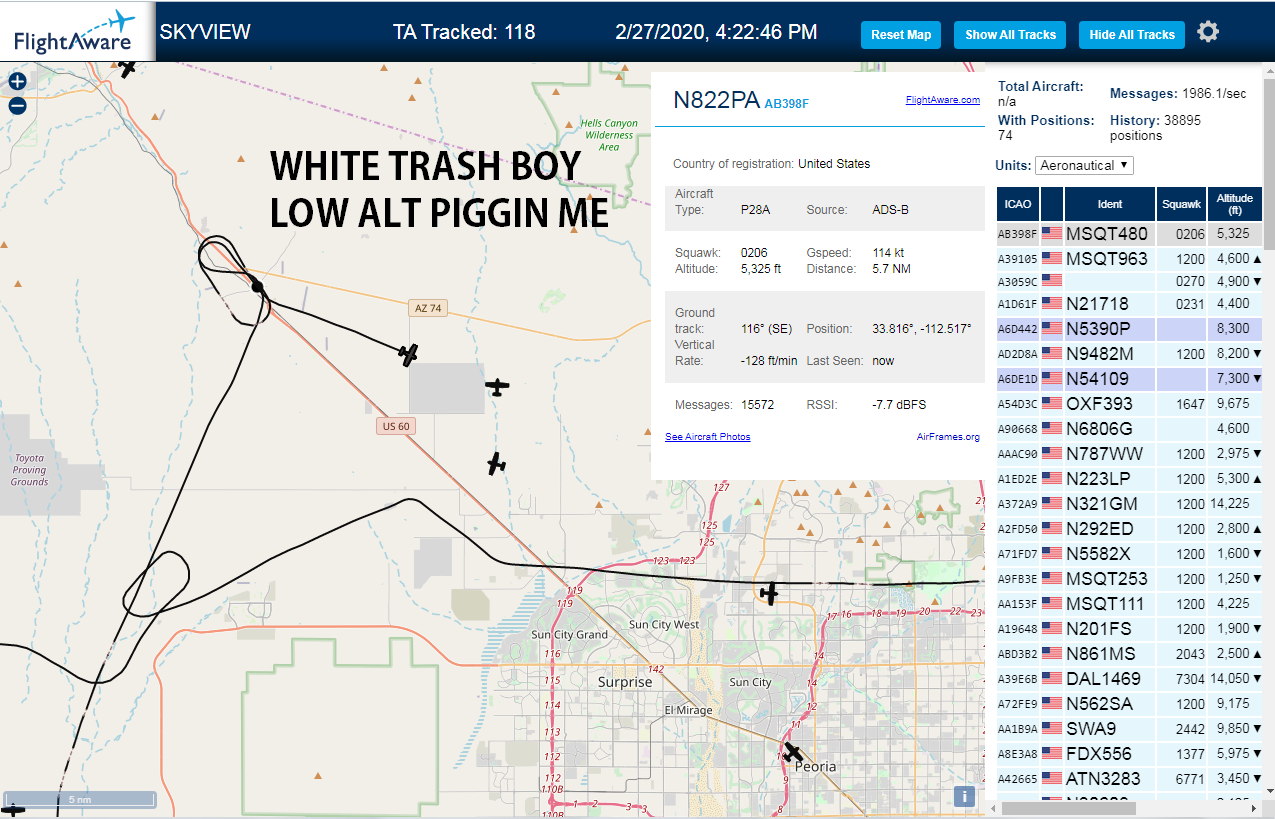Select the MSQT111 aircraft row
Screen dimensions: 1275x819
pos(1130,604)
